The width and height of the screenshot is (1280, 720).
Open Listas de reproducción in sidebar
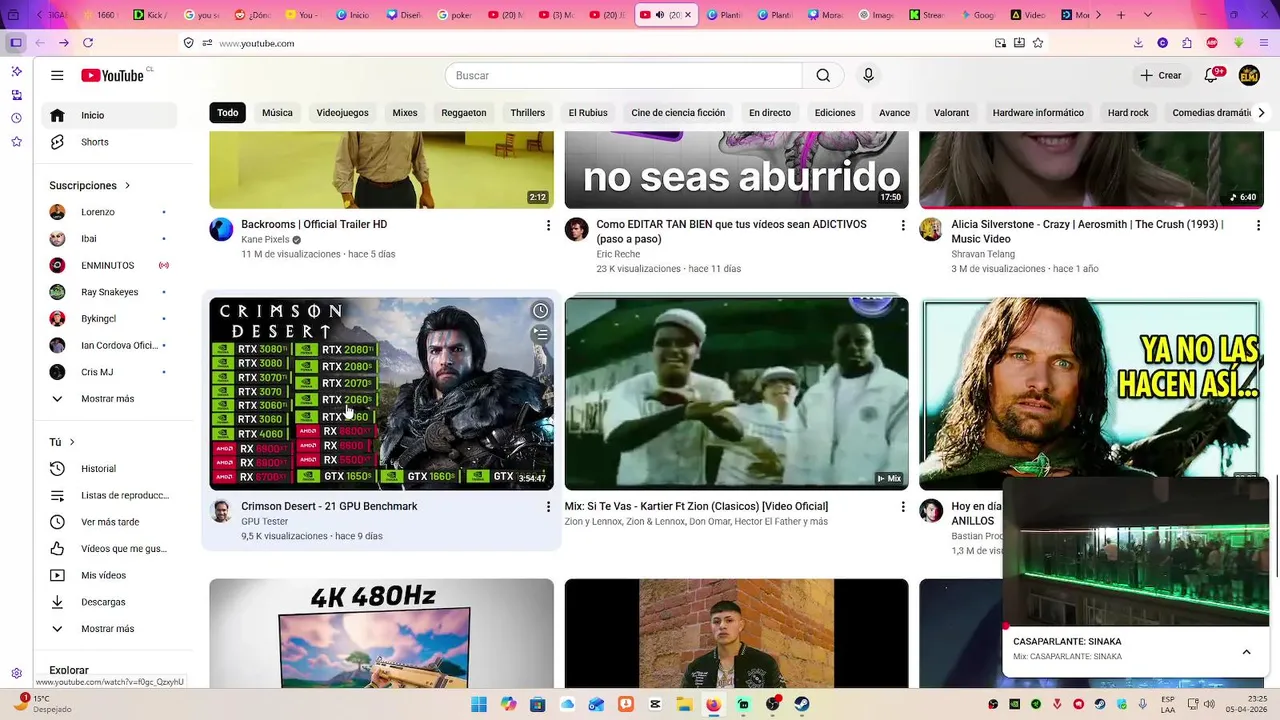109,495
